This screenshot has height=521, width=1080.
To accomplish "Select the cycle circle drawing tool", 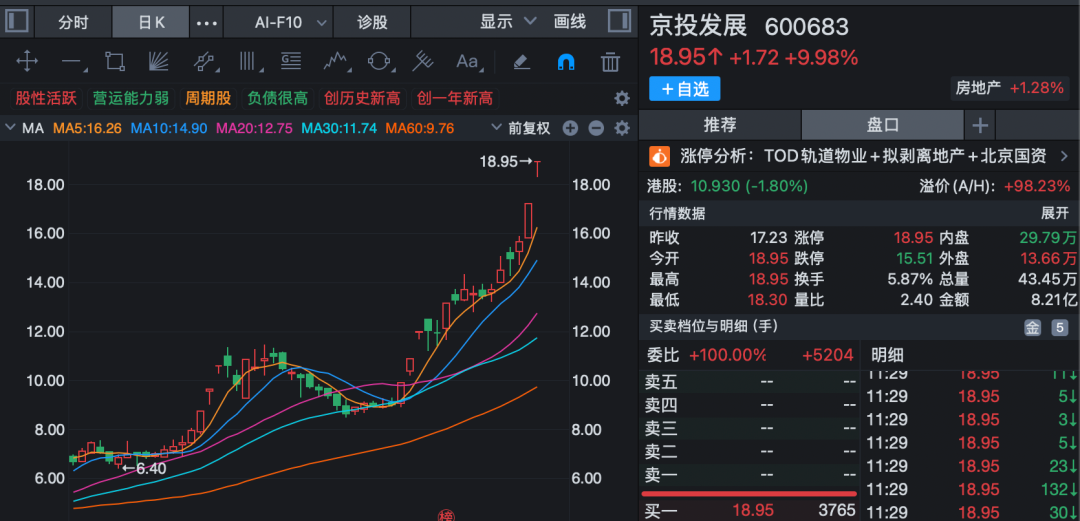I will (379, 62).
